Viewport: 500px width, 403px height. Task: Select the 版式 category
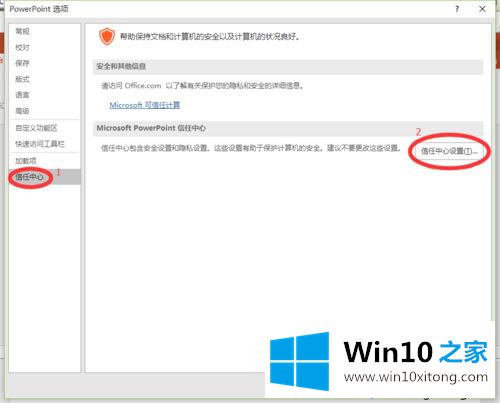point(22,79)
